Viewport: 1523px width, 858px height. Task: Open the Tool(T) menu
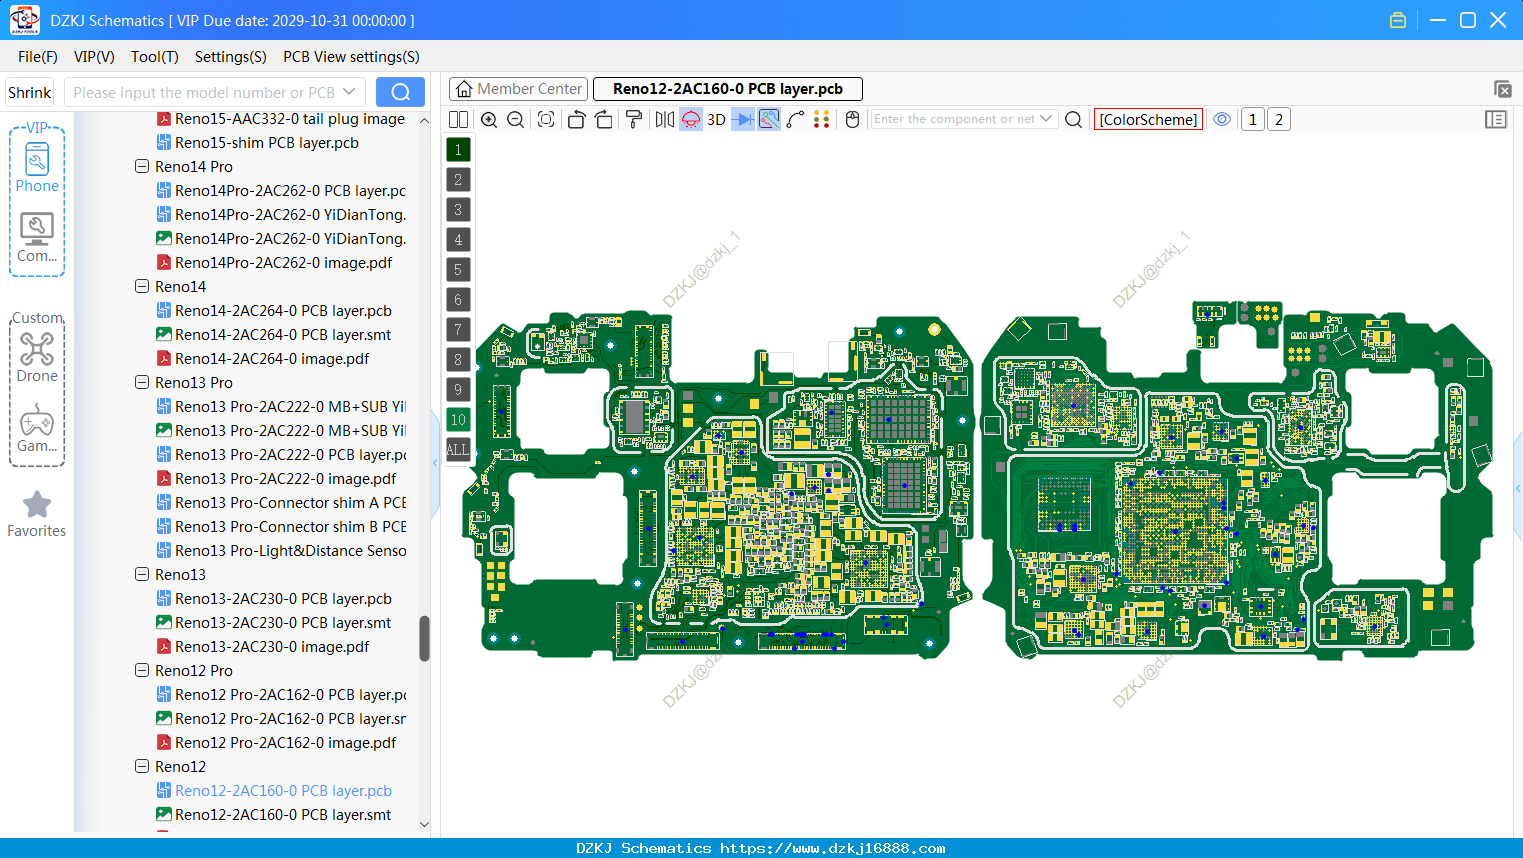pyautogui.click(x=155, y=57)
